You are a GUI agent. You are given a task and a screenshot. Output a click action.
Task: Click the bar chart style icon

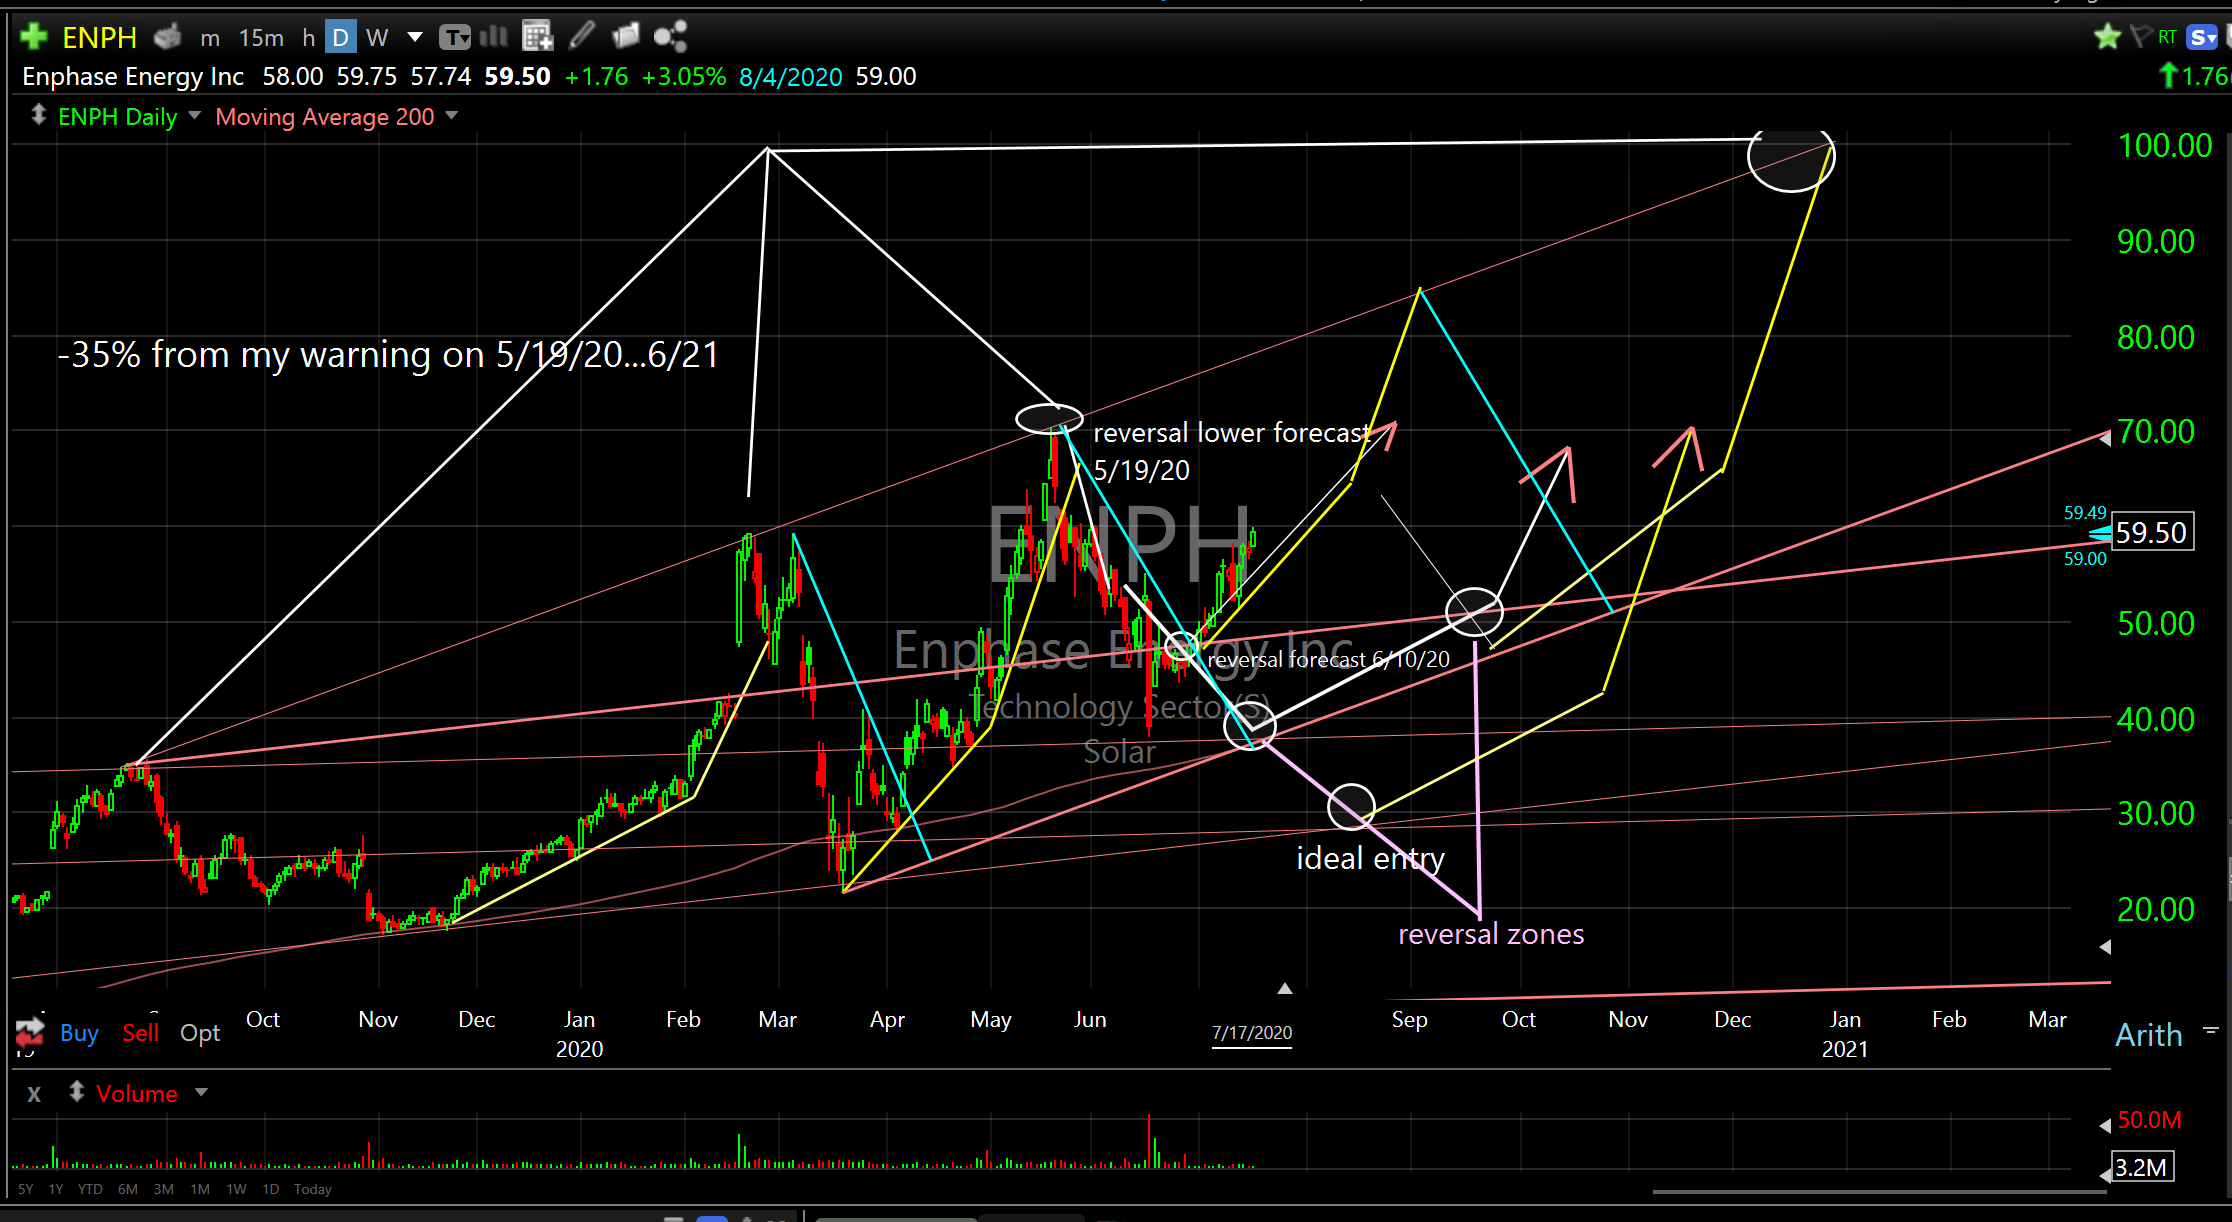tap(494, 38)
